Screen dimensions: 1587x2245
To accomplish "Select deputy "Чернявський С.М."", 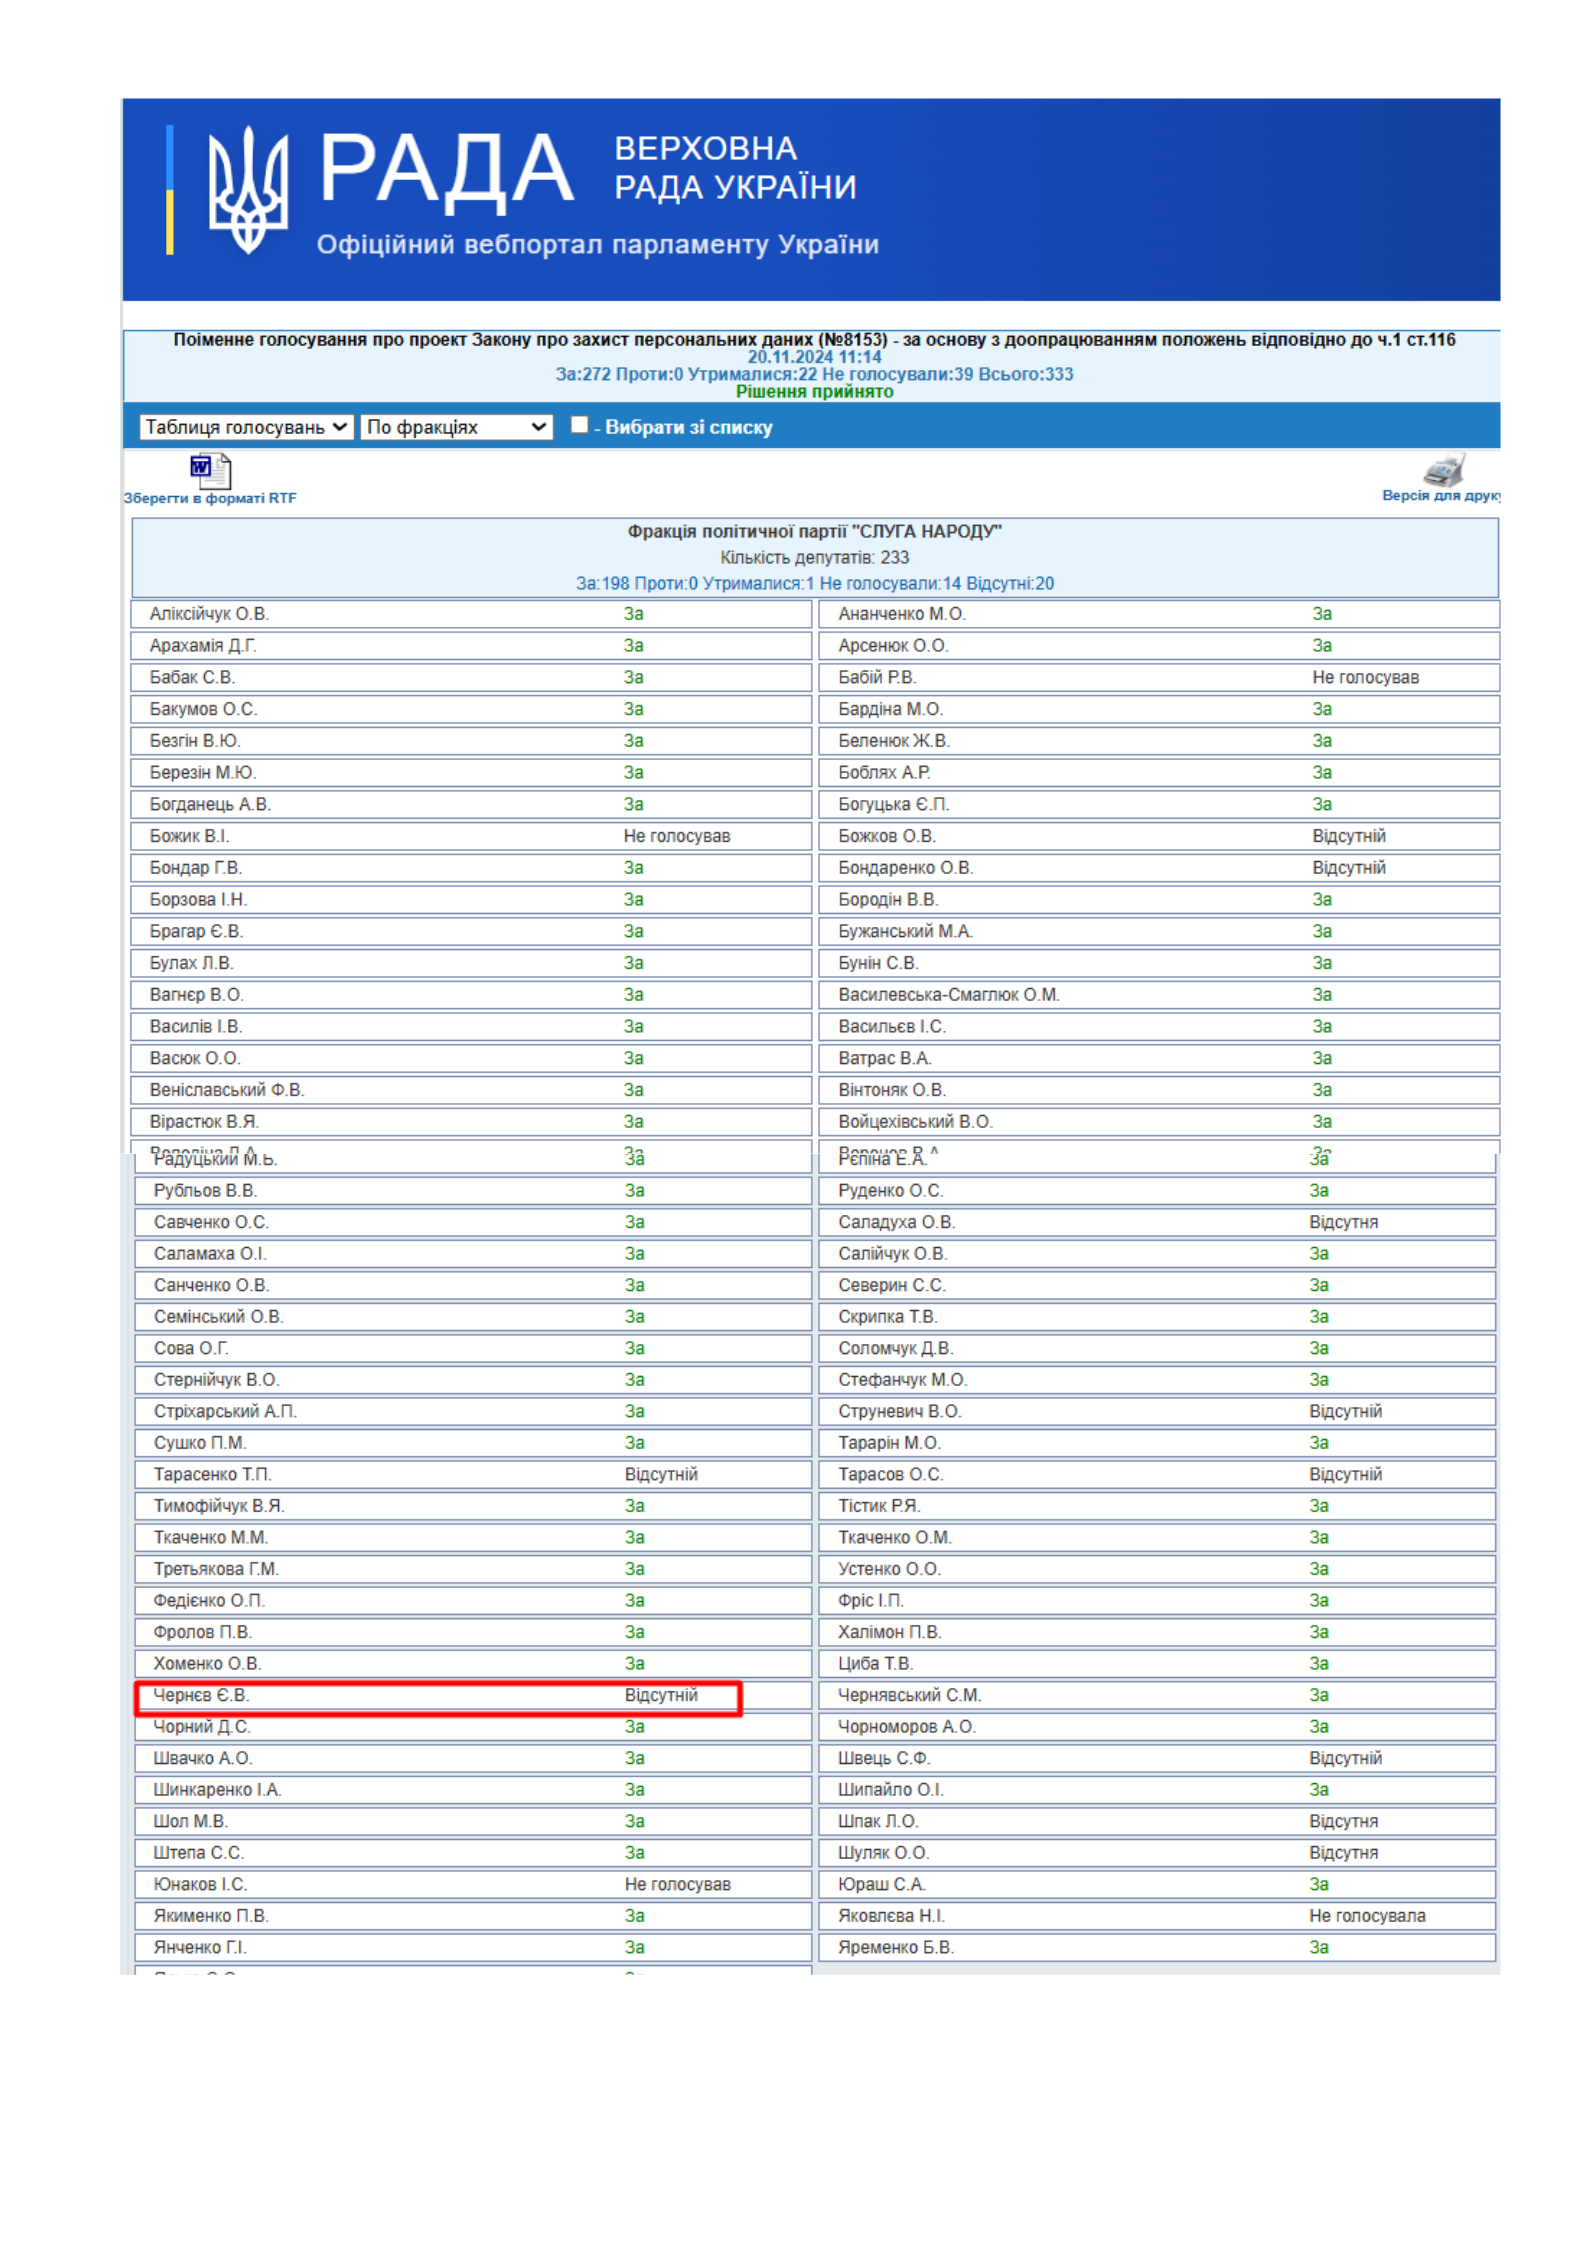I will click(x=909, y=1695).
